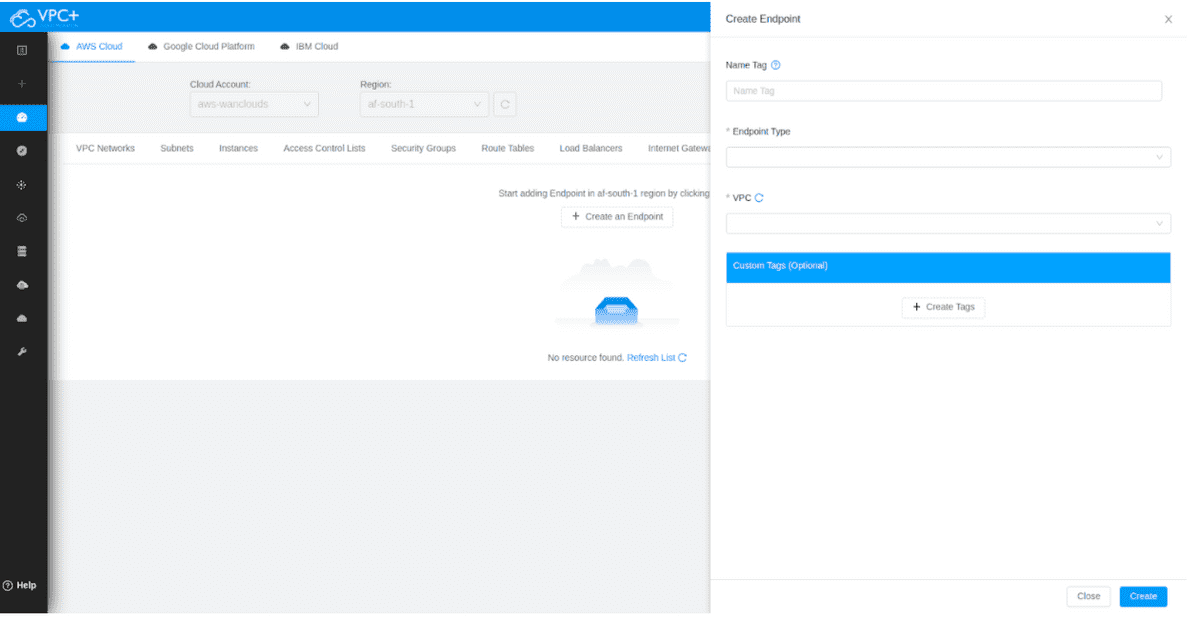
Task: Click the Custom Tags (Optional) header
Action: 948,267
